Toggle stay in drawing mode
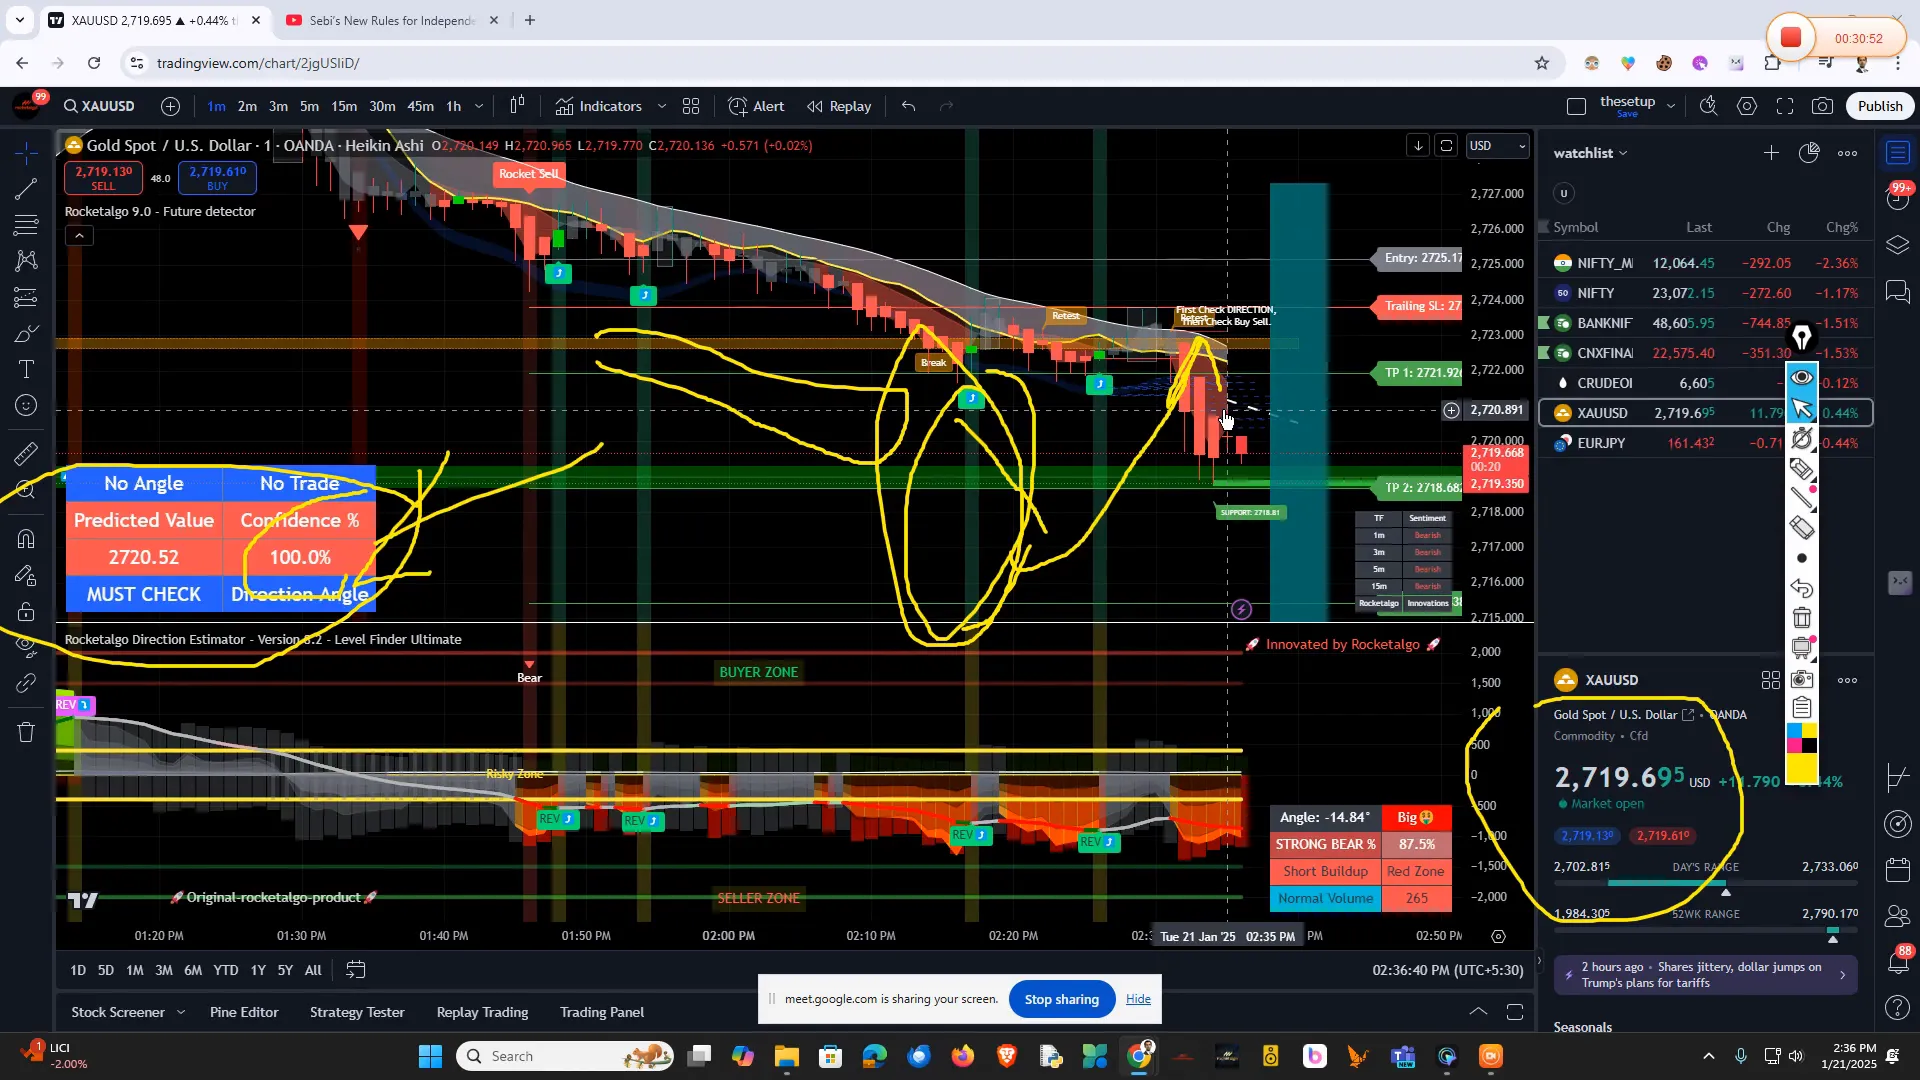This screenshot has width=1920, height=1080. pos(27,576)
